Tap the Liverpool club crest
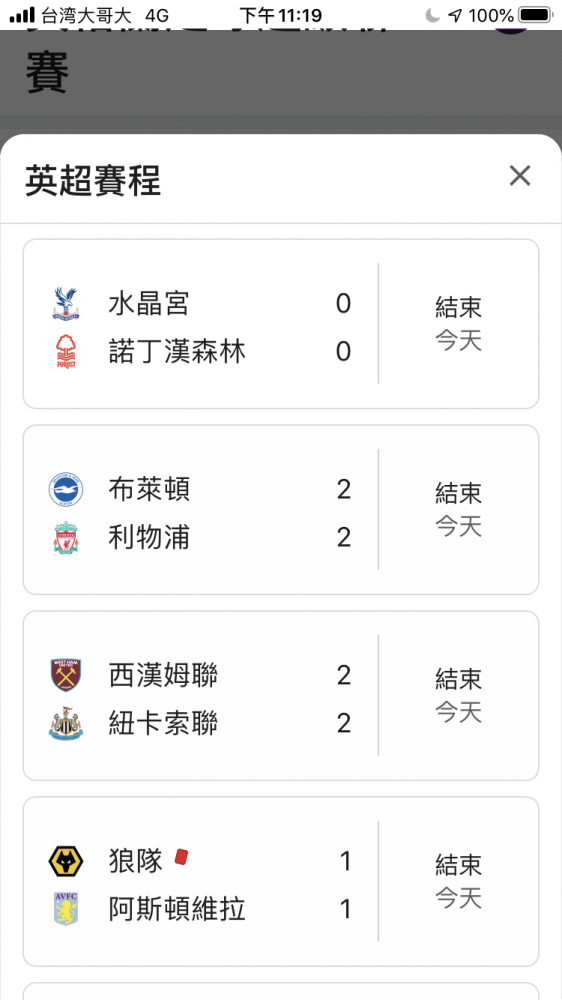 point(66,538)
